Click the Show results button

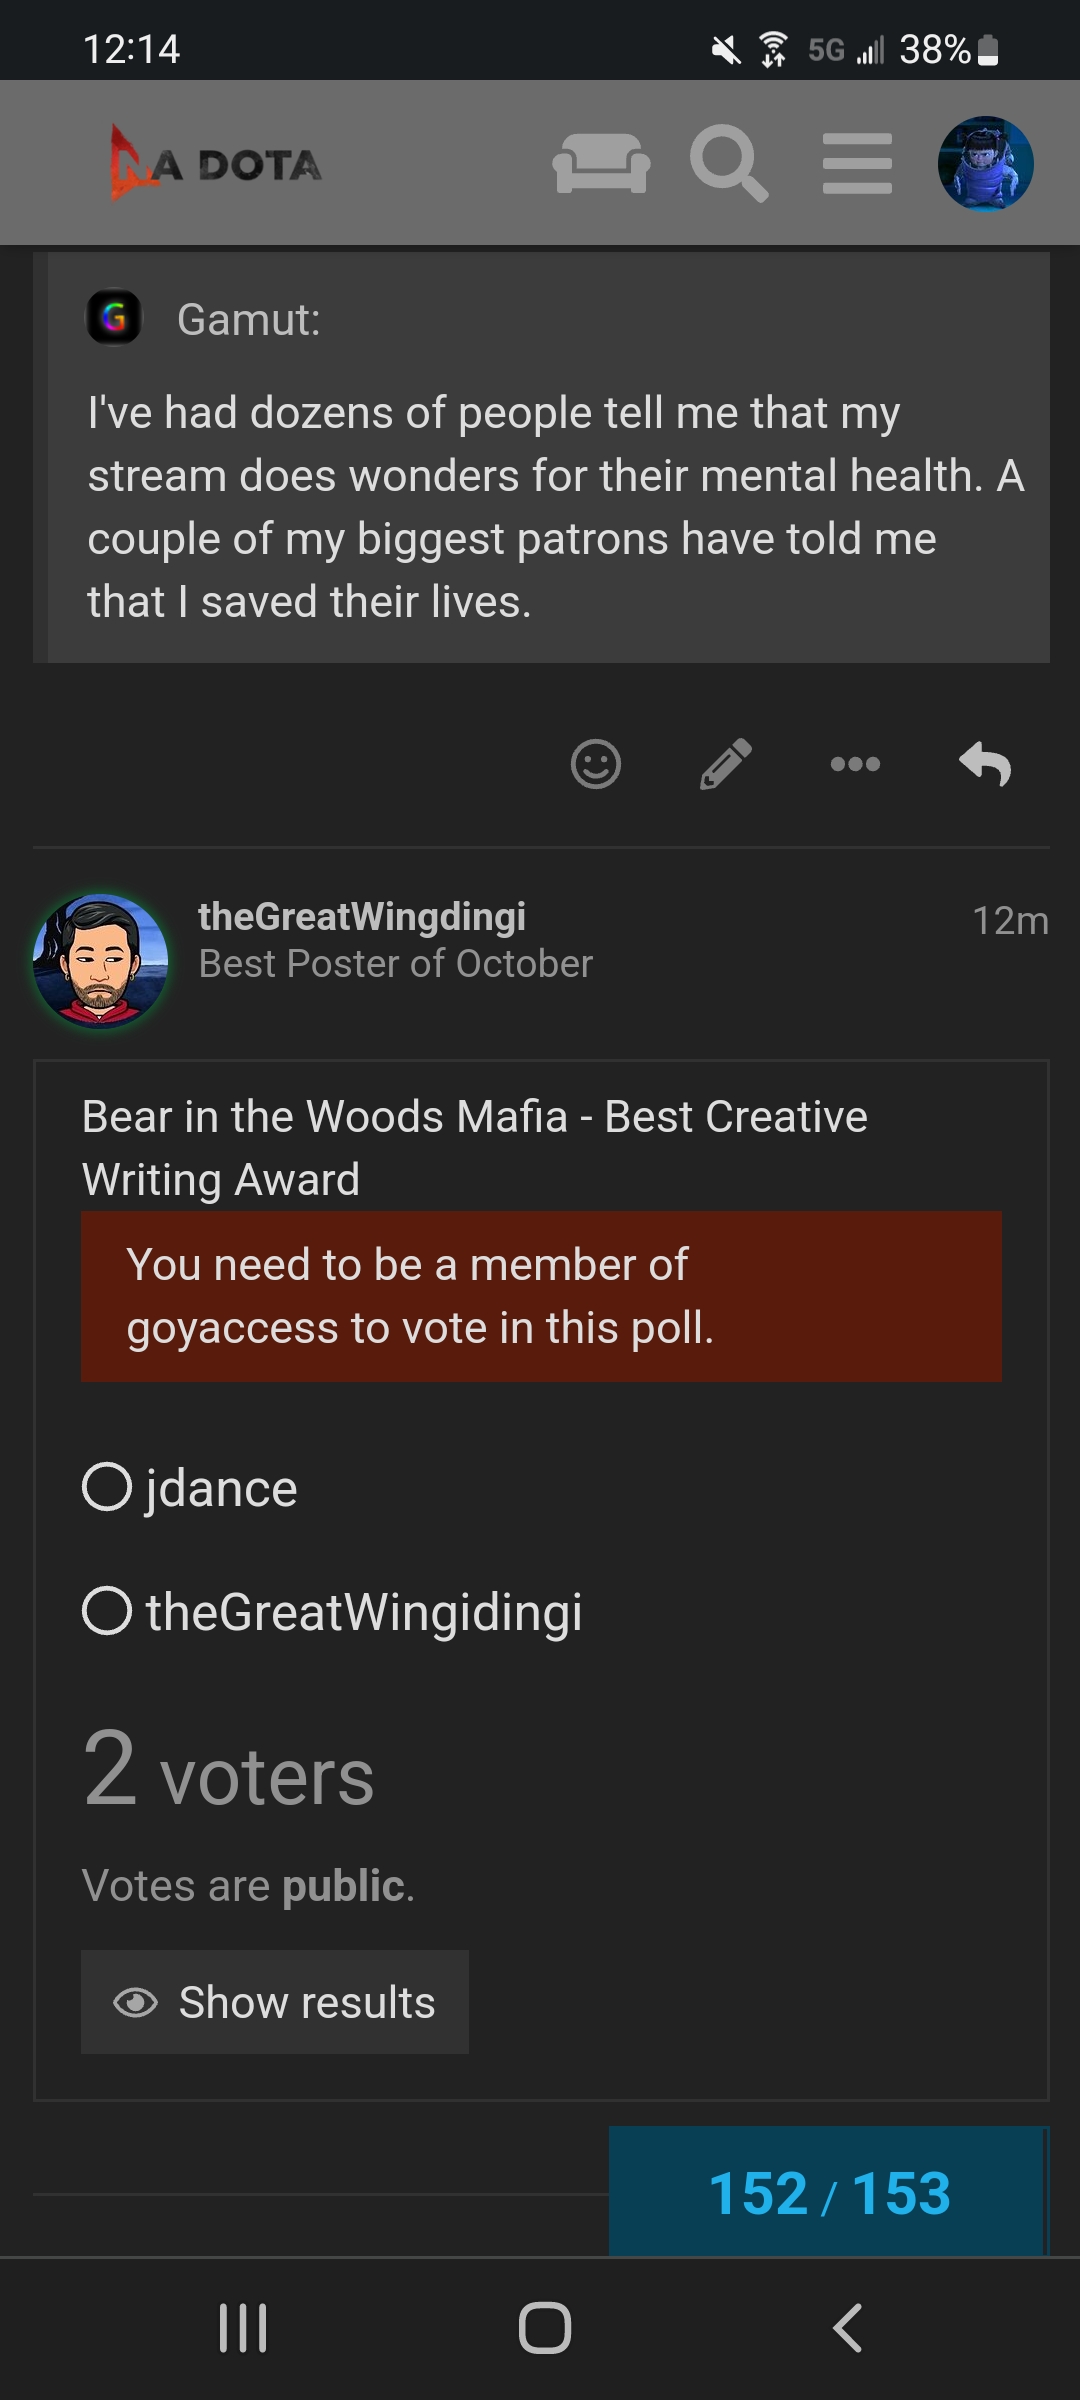pyautogui.click(x=275, y=2002)
